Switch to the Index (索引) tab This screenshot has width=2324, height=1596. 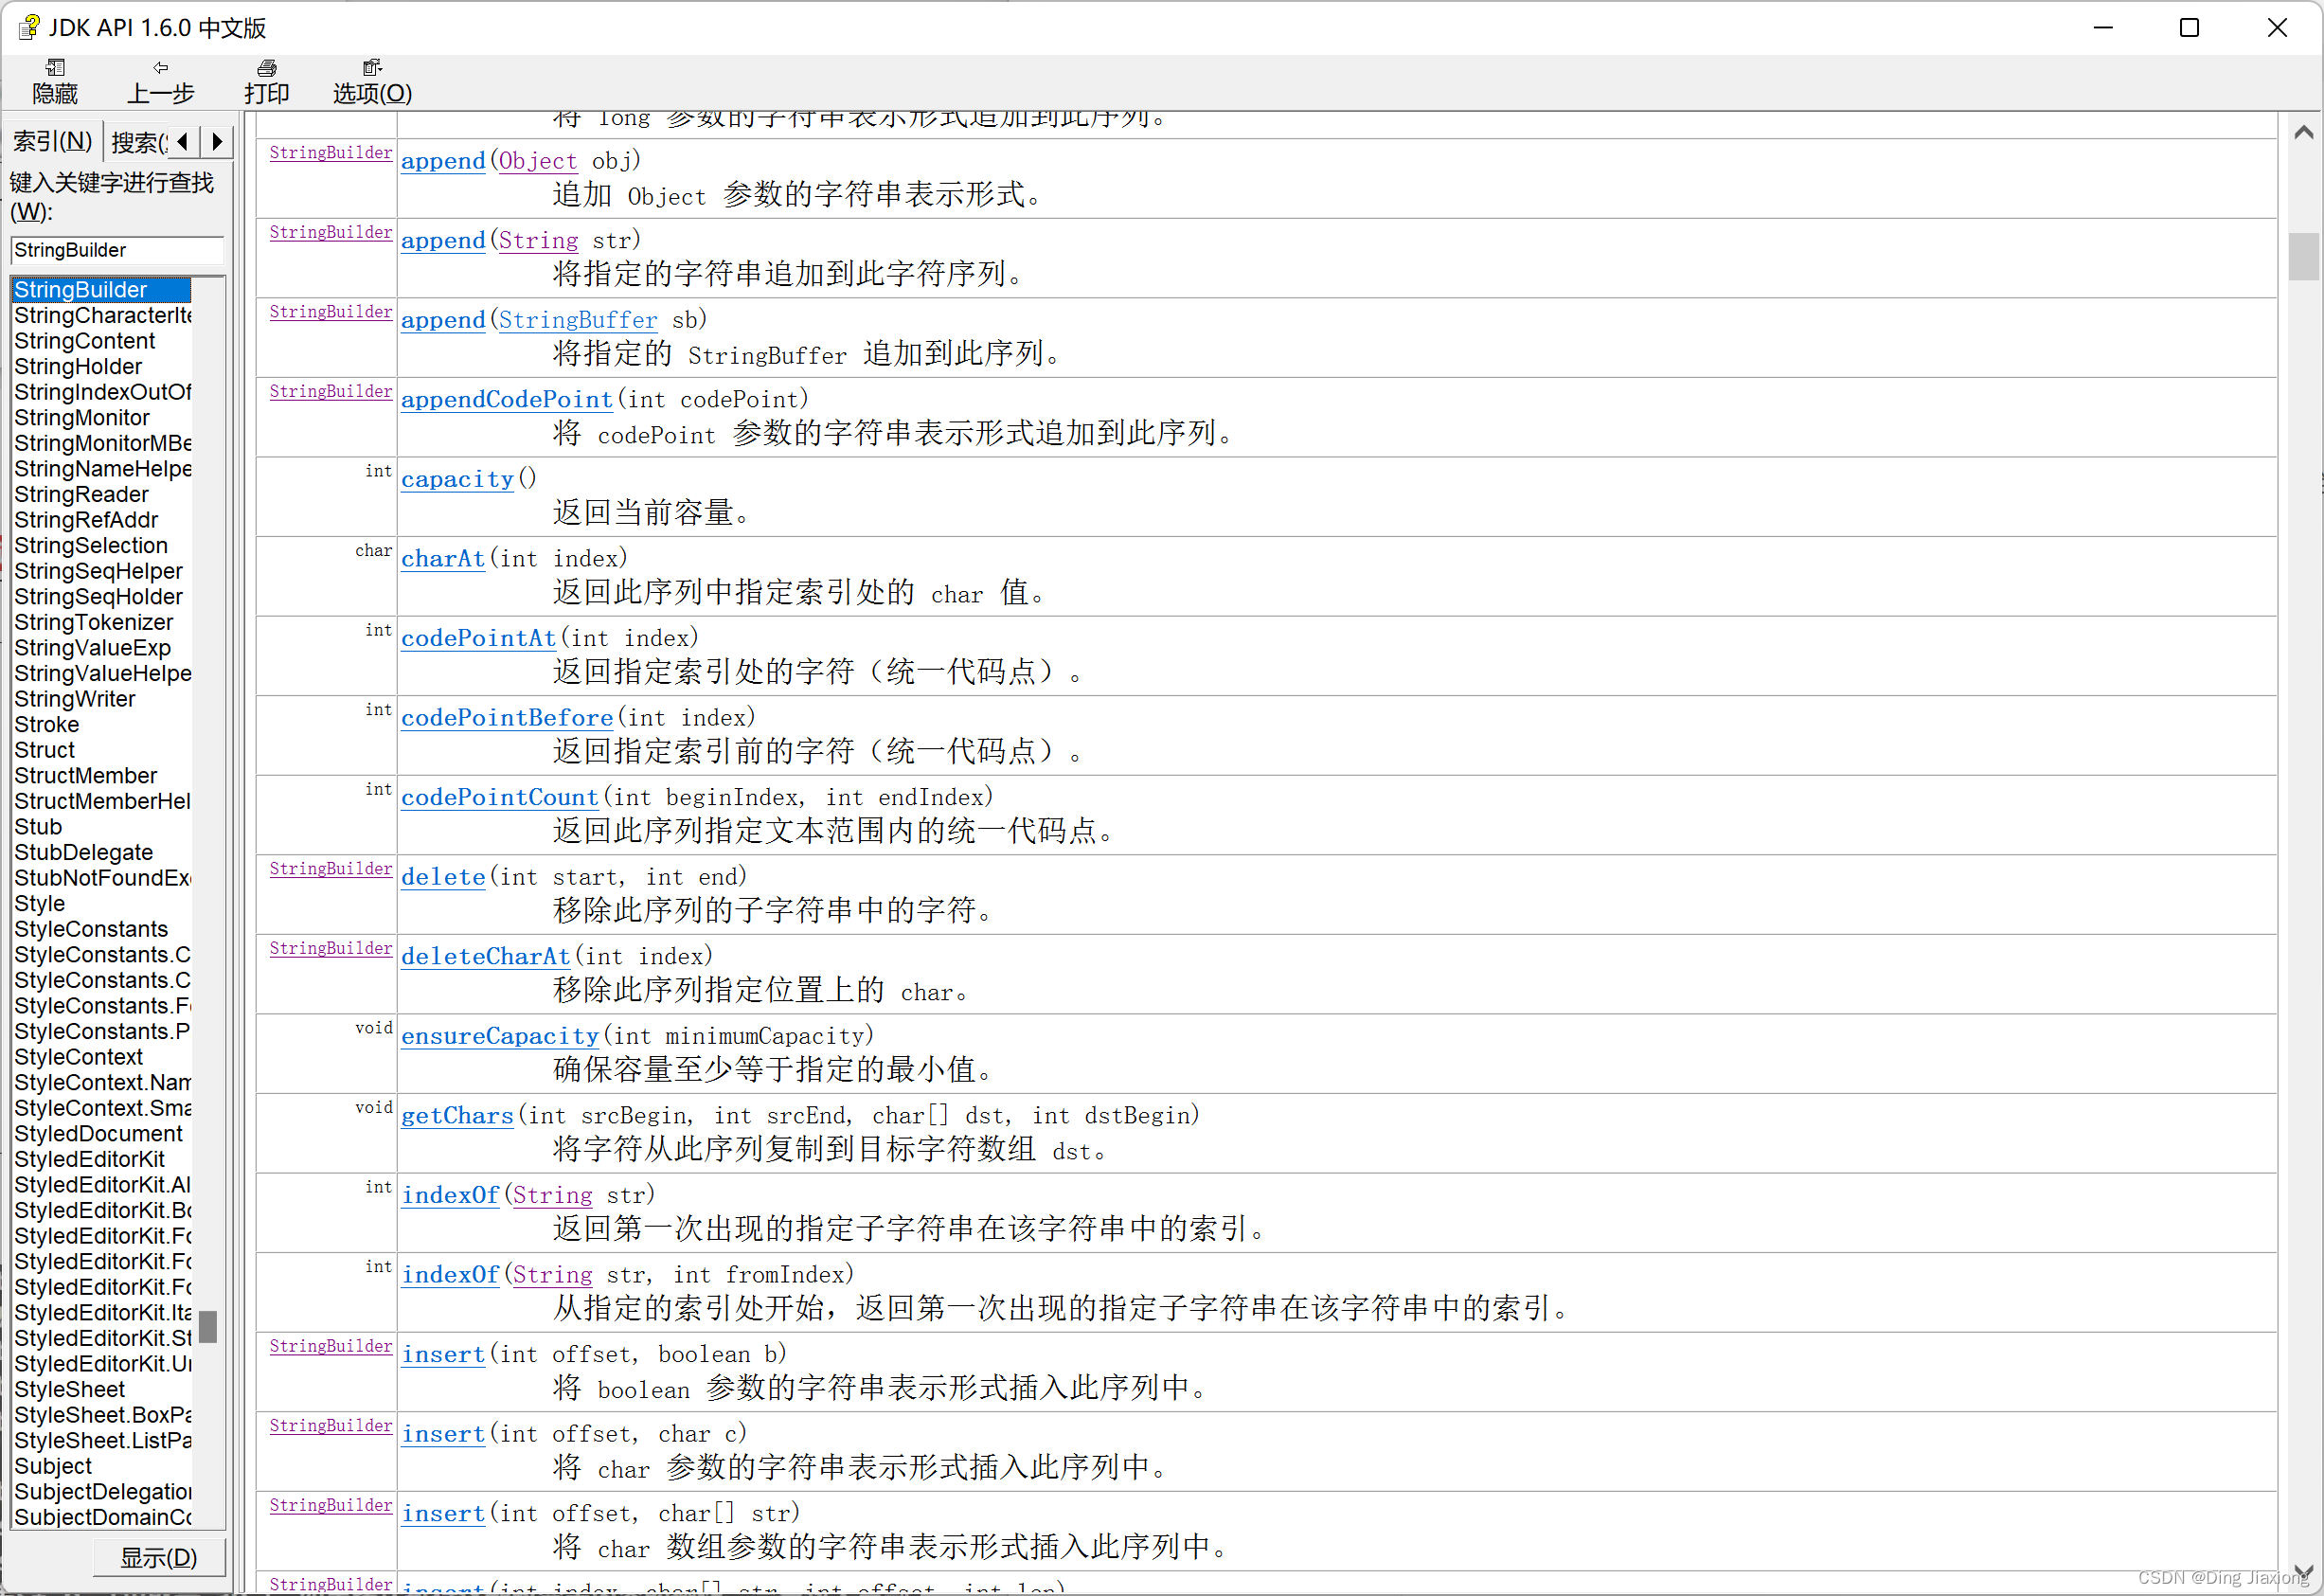(52, 142)
